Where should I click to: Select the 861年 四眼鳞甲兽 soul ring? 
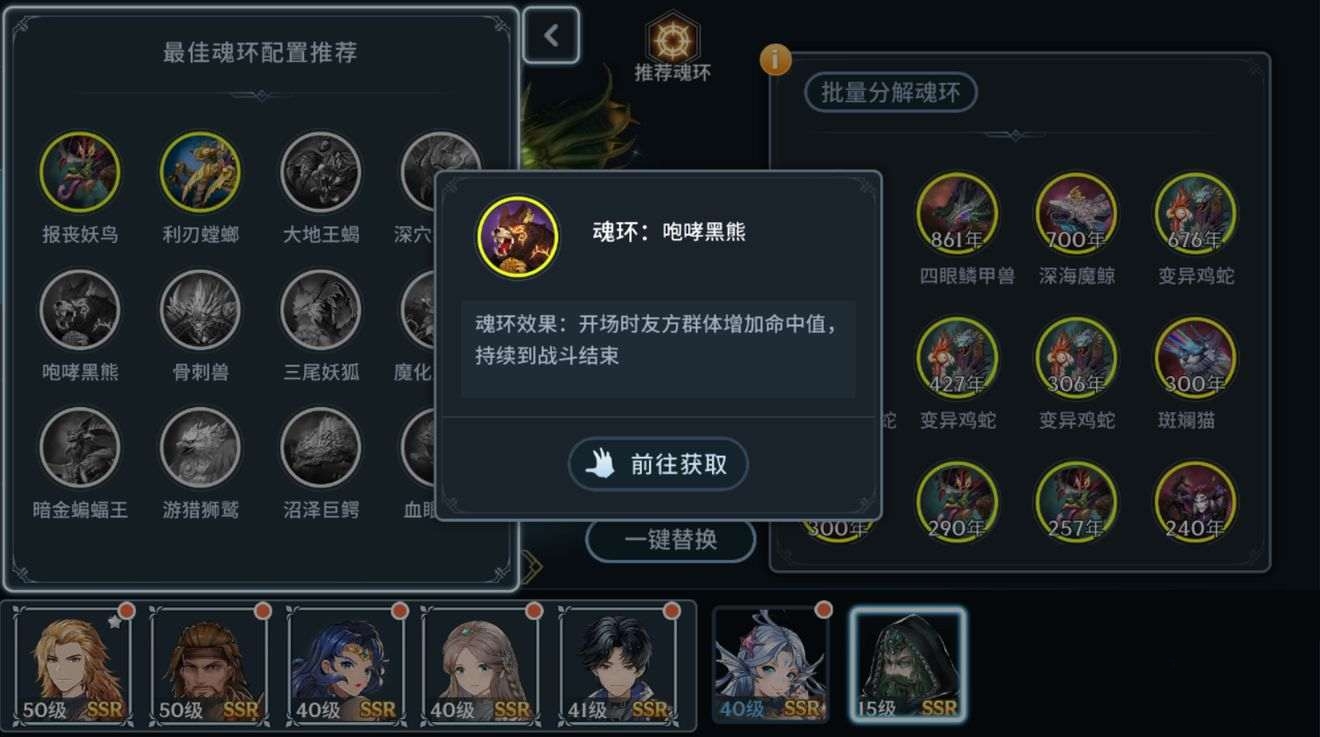(957, 213)
